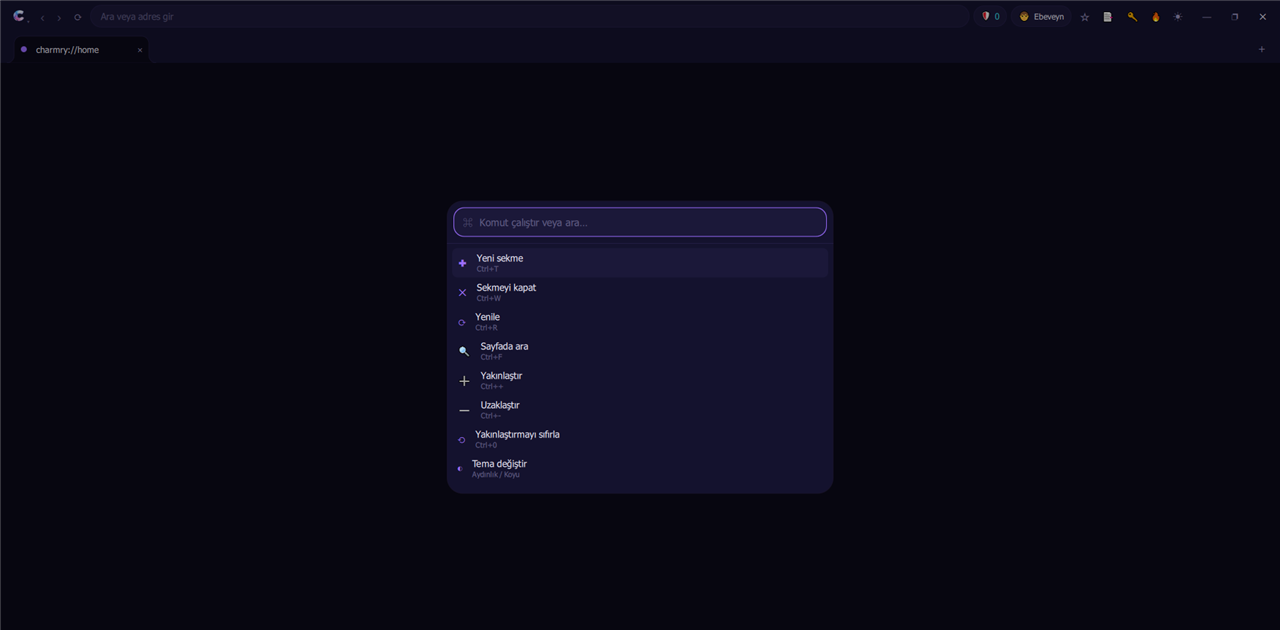
Task: Open the key passwords icon
Action: (1132, 17)
